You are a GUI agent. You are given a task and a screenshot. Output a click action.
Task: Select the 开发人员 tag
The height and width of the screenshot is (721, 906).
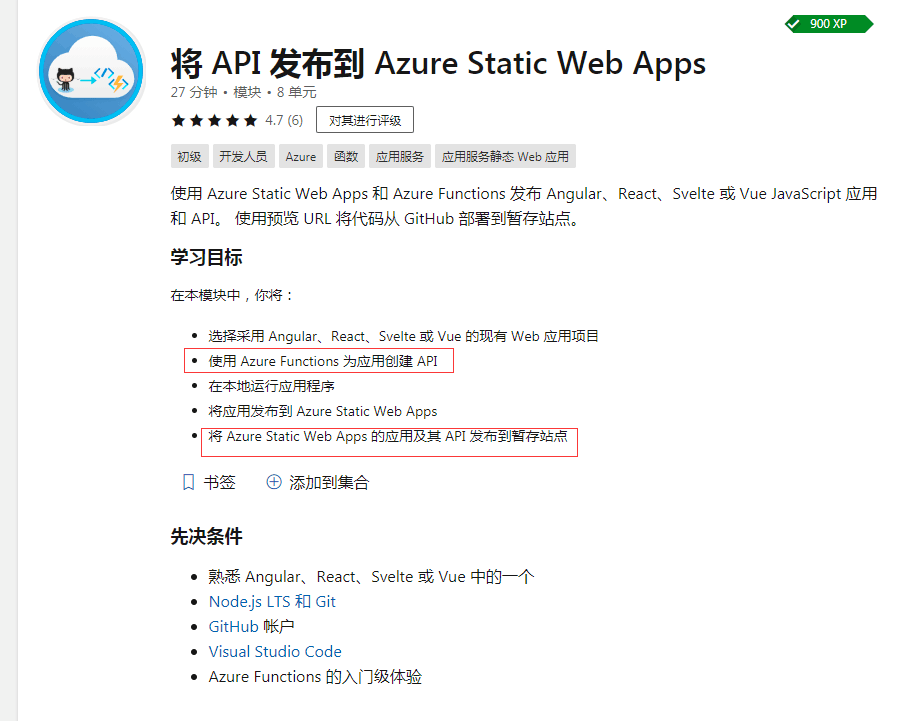click(x=243, y=157)
